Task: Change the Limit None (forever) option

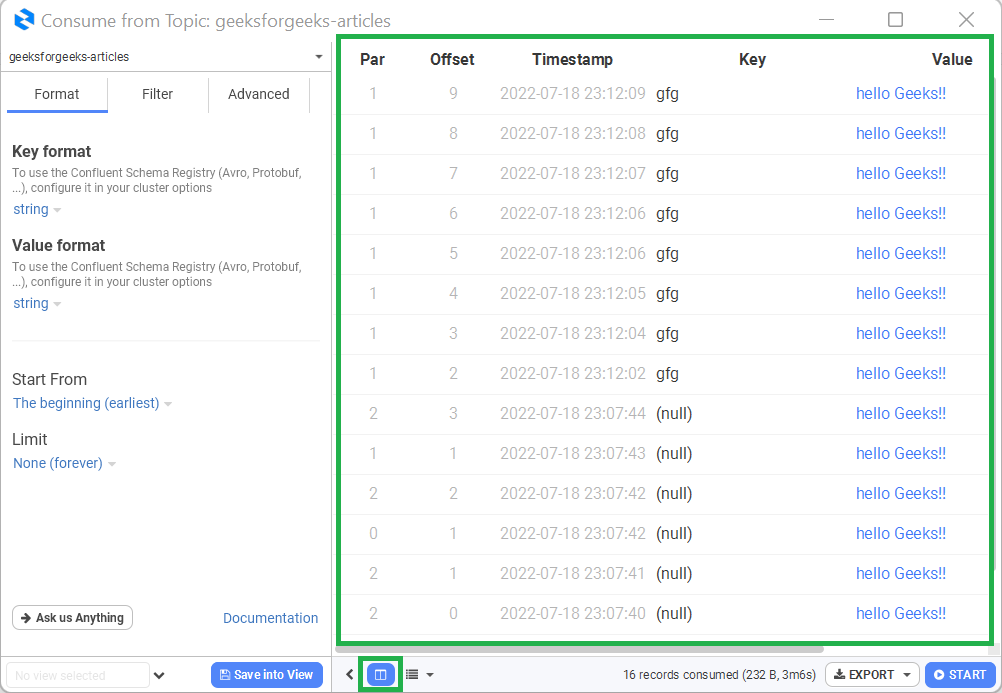Action: coord(64,463)
